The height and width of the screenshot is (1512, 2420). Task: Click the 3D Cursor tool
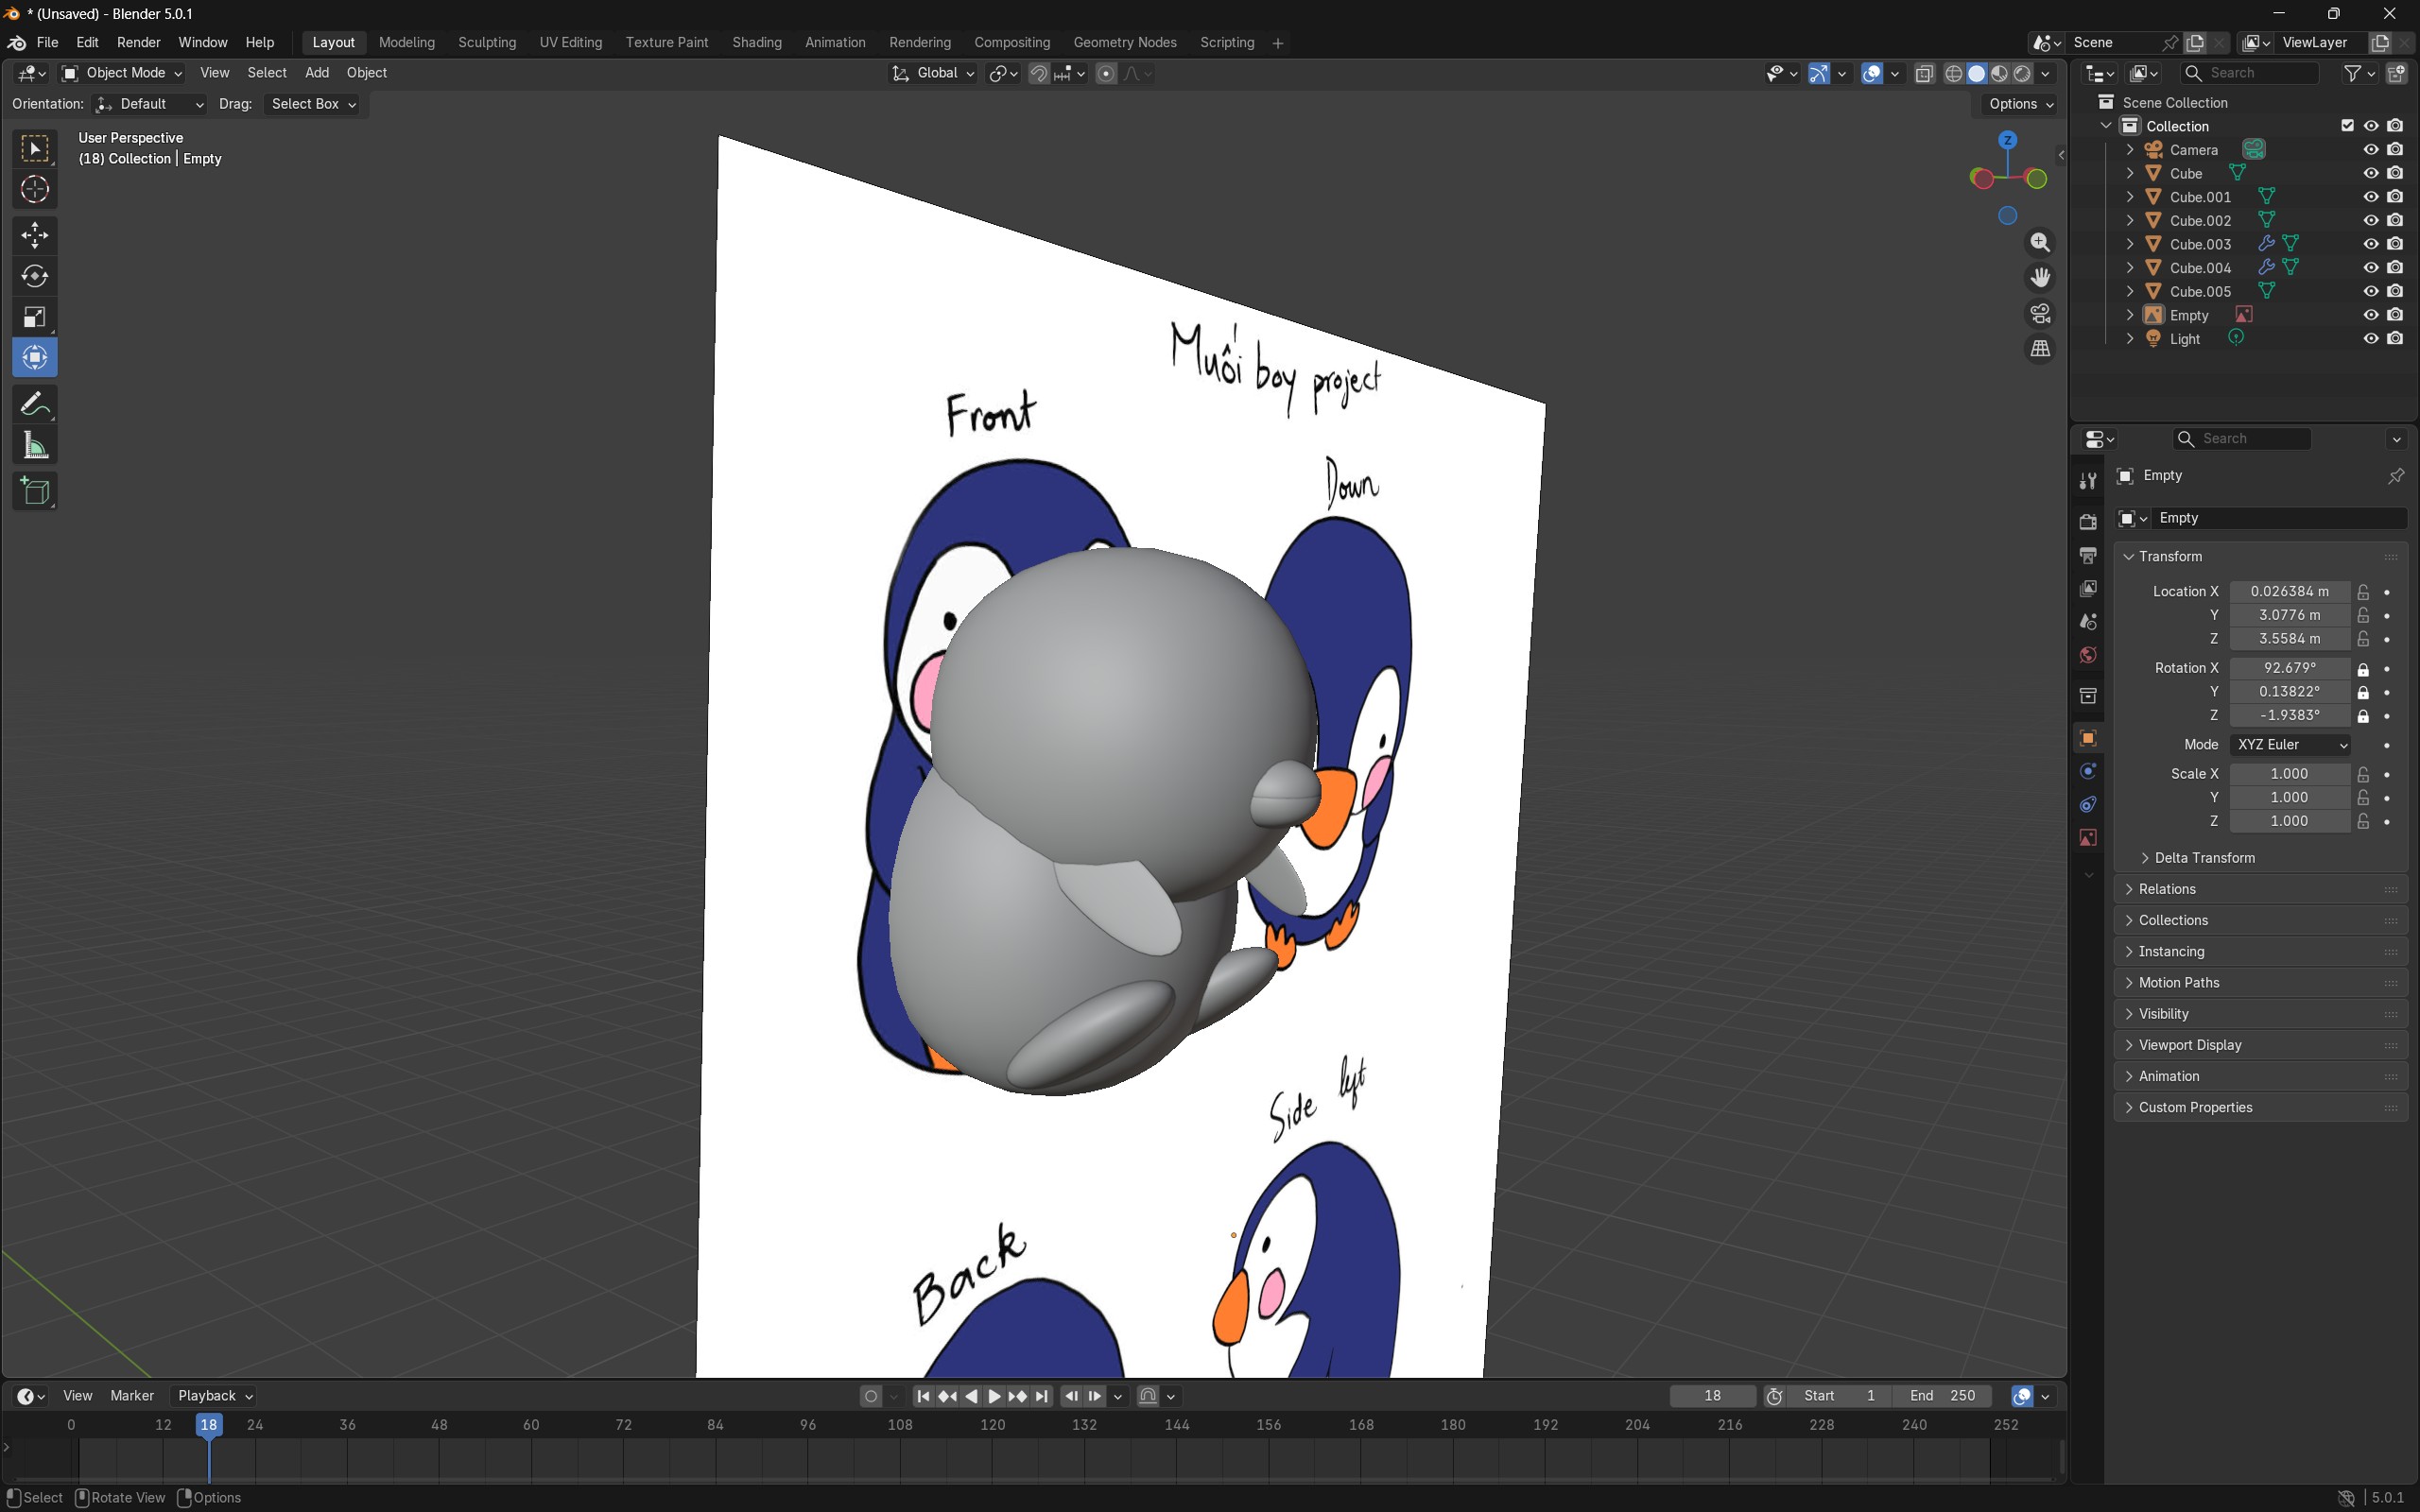click(35, 189)
